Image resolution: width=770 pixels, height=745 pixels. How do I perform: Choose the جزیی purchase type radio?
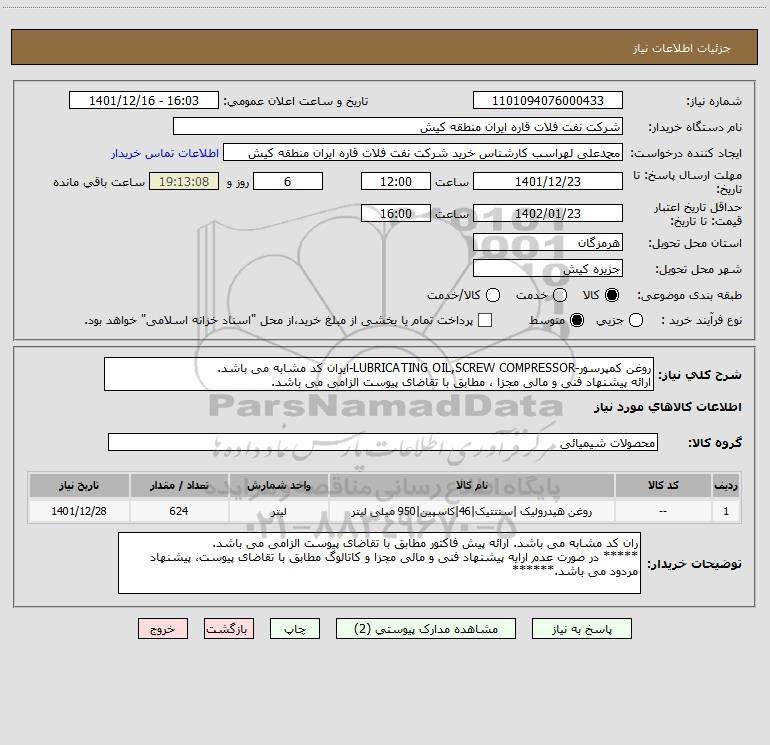[635, 320]
